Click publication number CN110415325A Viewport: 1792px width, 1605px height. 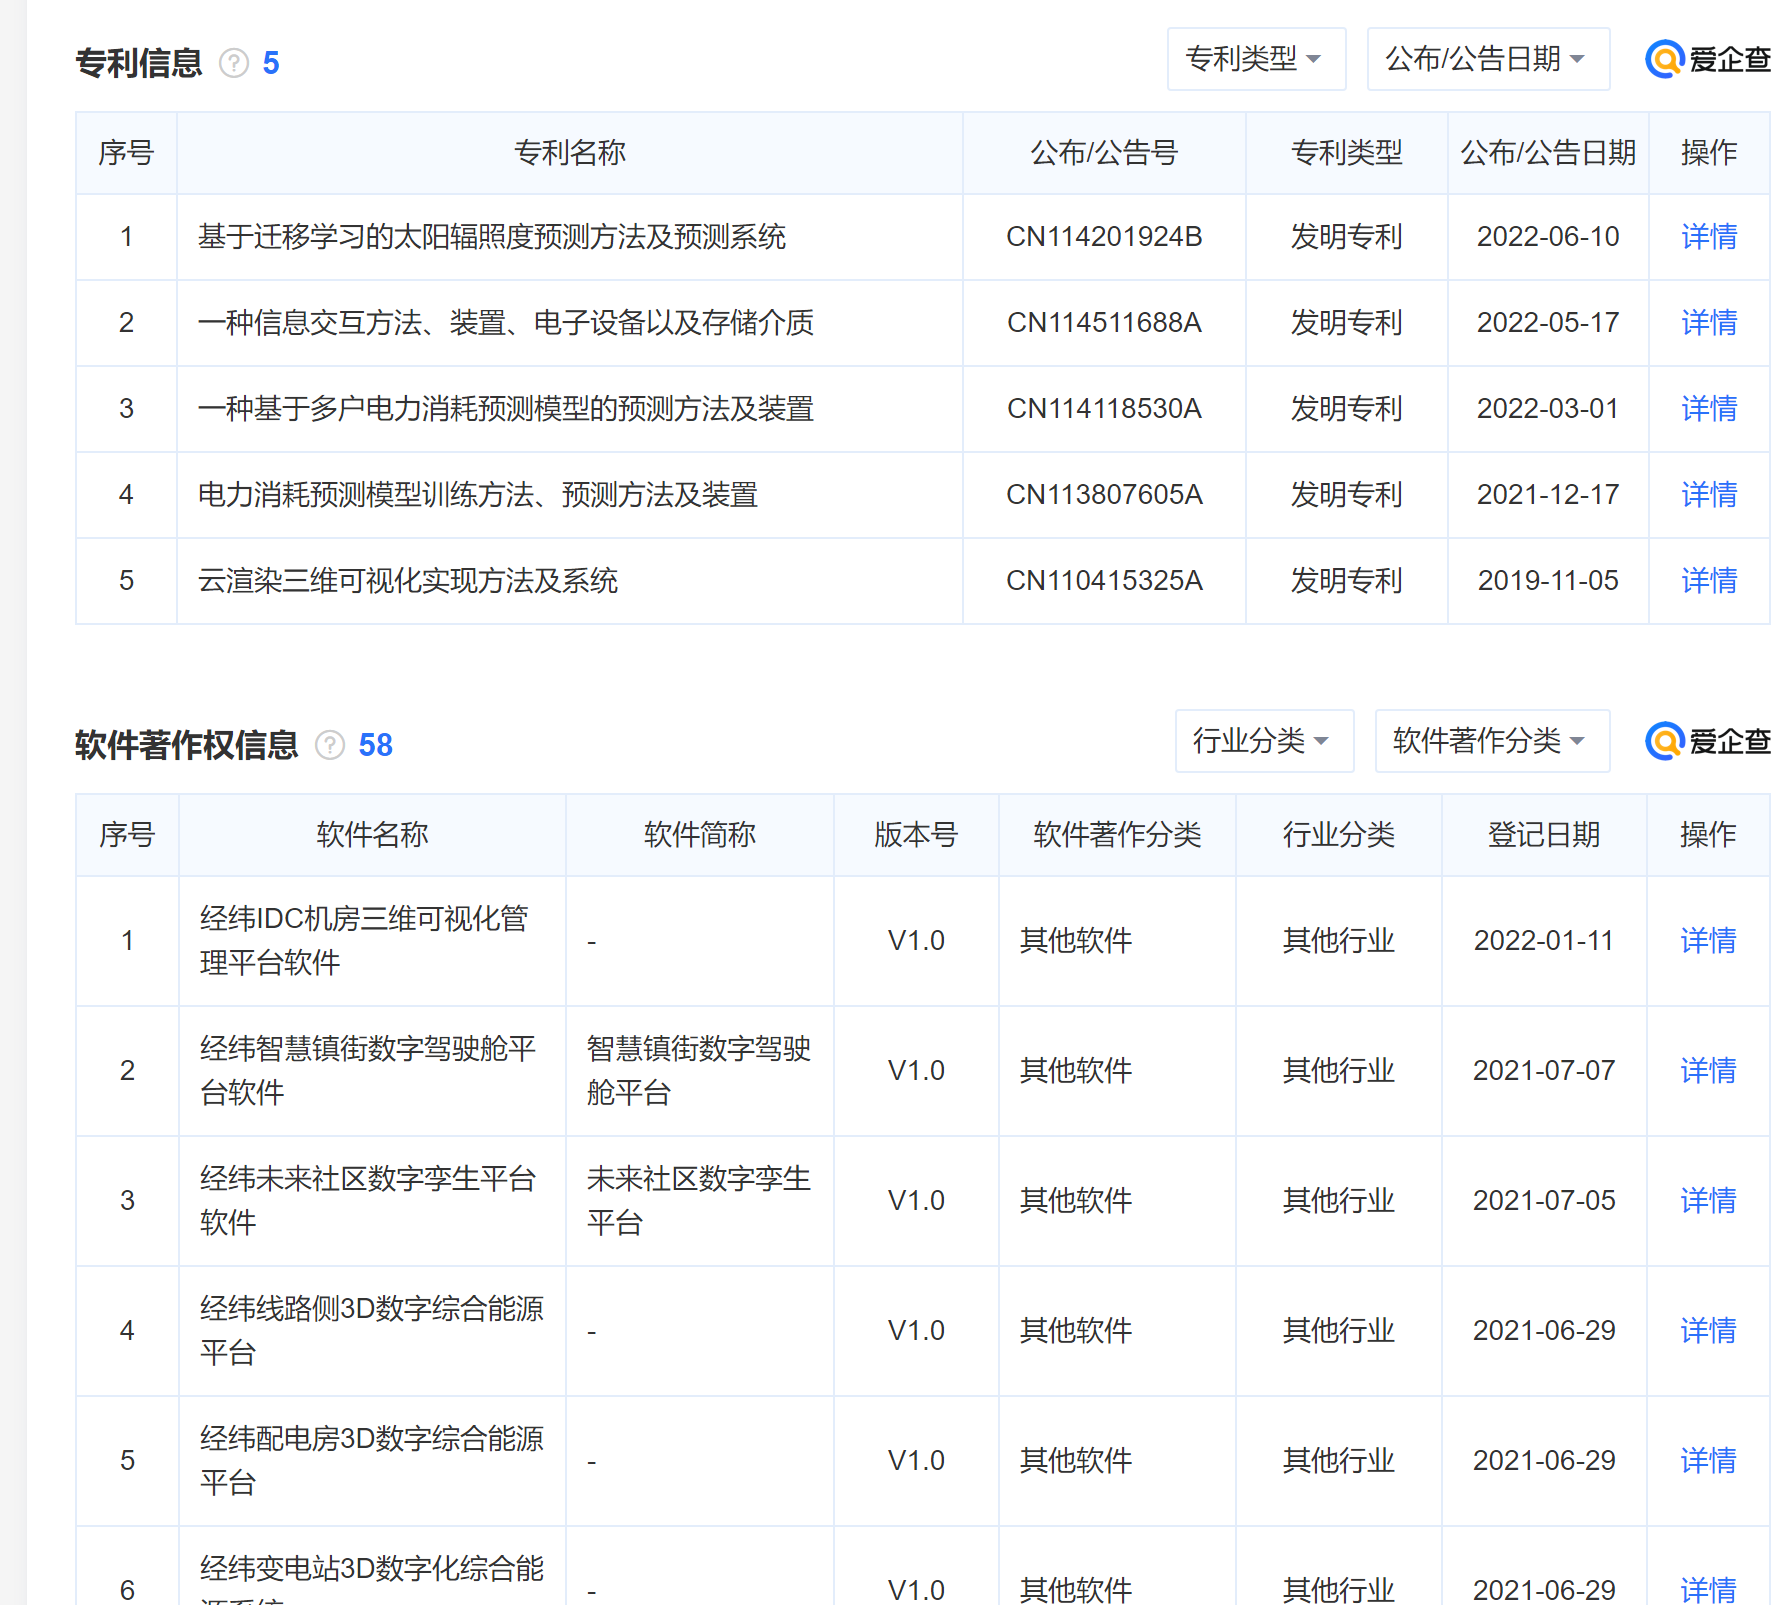click(1104, 581)
